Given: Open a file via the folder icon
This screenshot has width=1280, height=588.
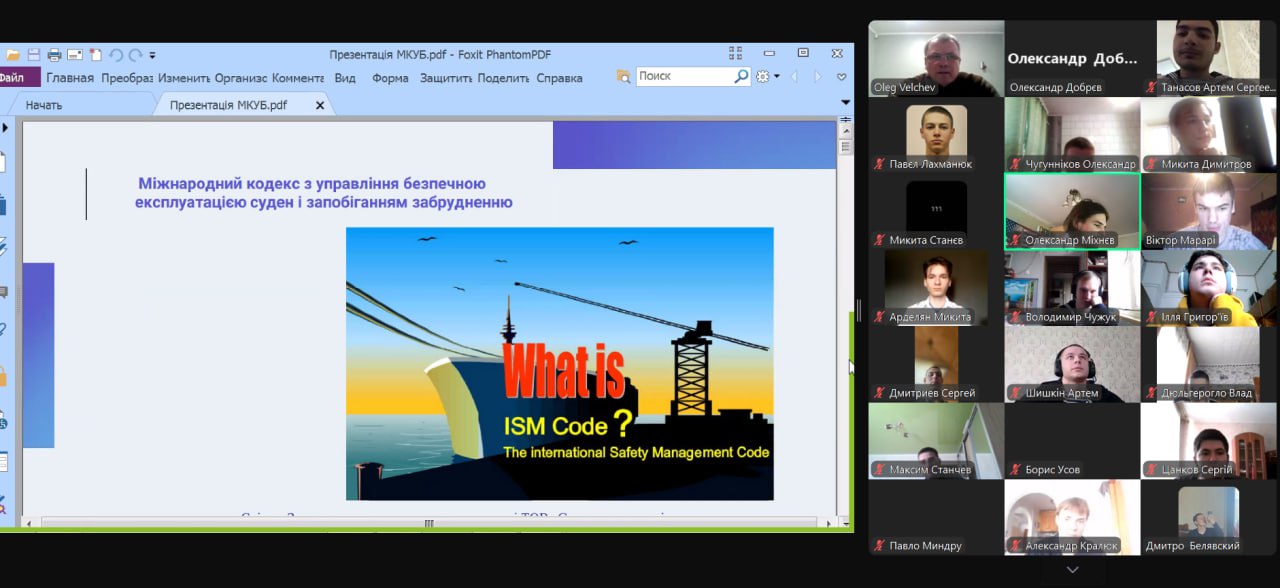Looking at the screenshot, I should (11, 55).
